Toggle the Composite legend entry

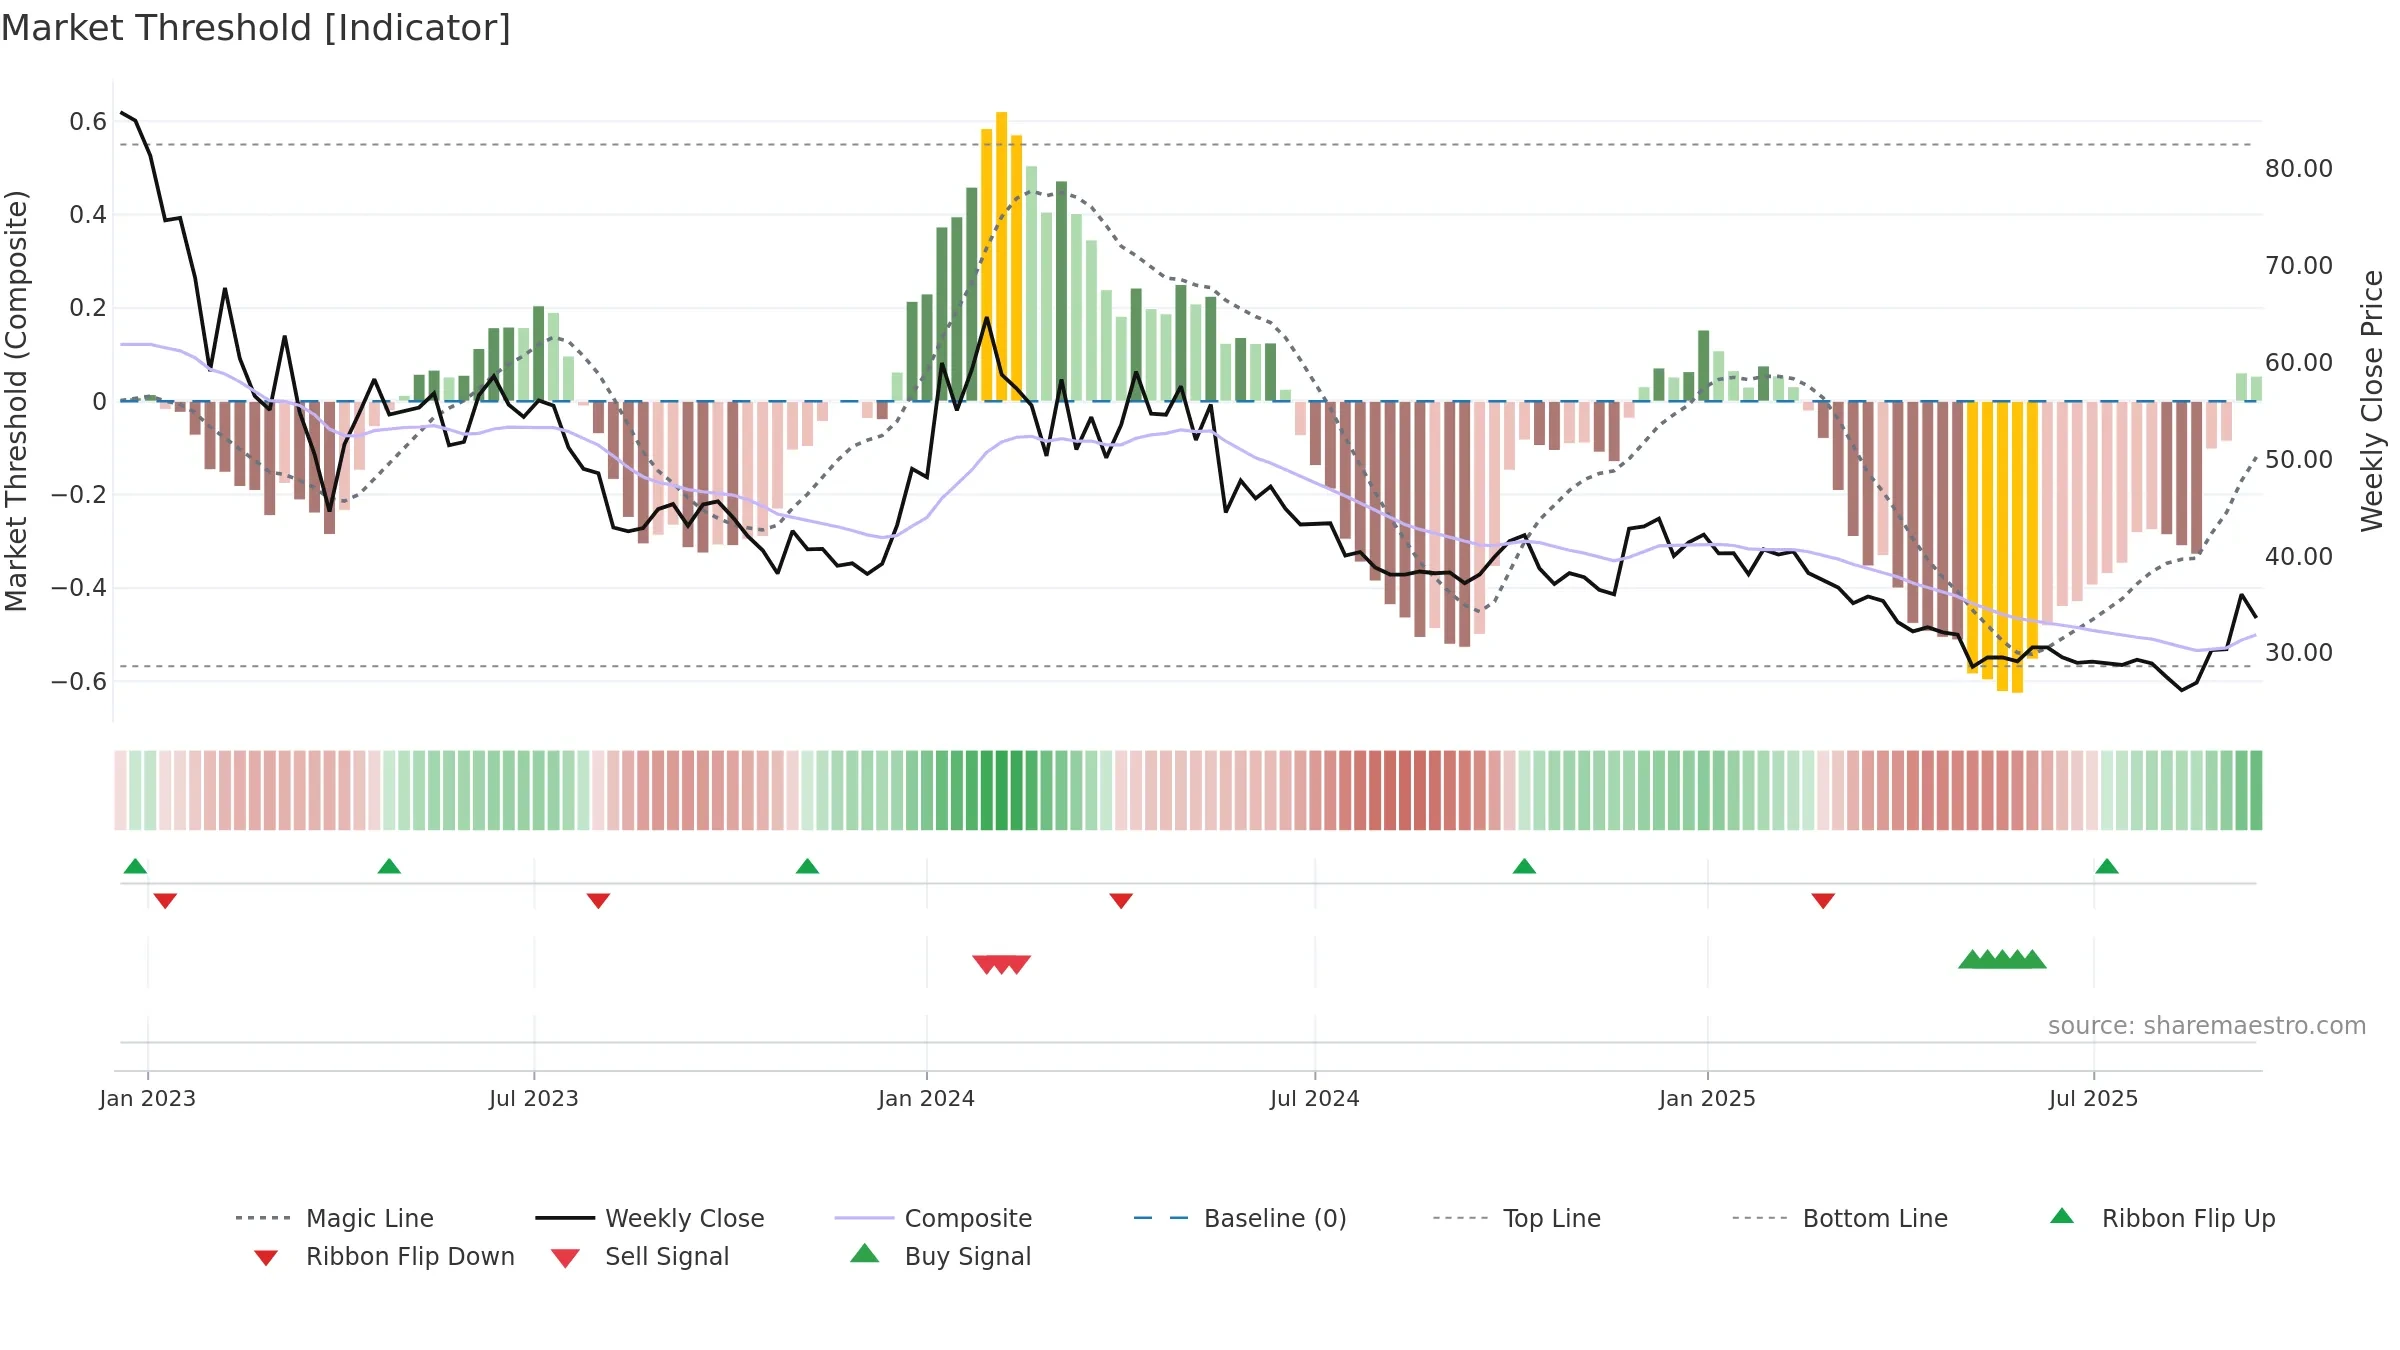(933, 1218)
